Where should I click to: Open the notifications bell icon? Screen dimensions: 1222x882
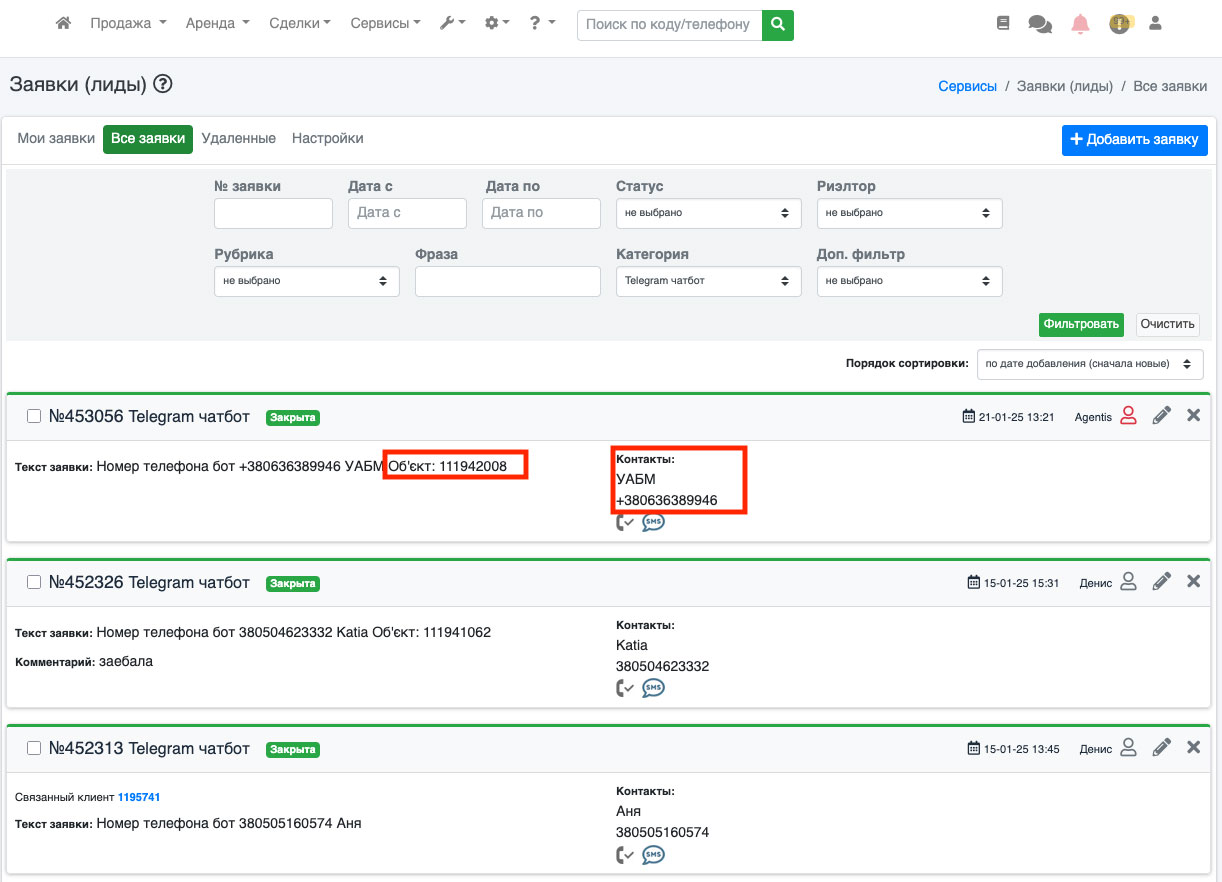pyautogui.click(x=1080, y=24)
